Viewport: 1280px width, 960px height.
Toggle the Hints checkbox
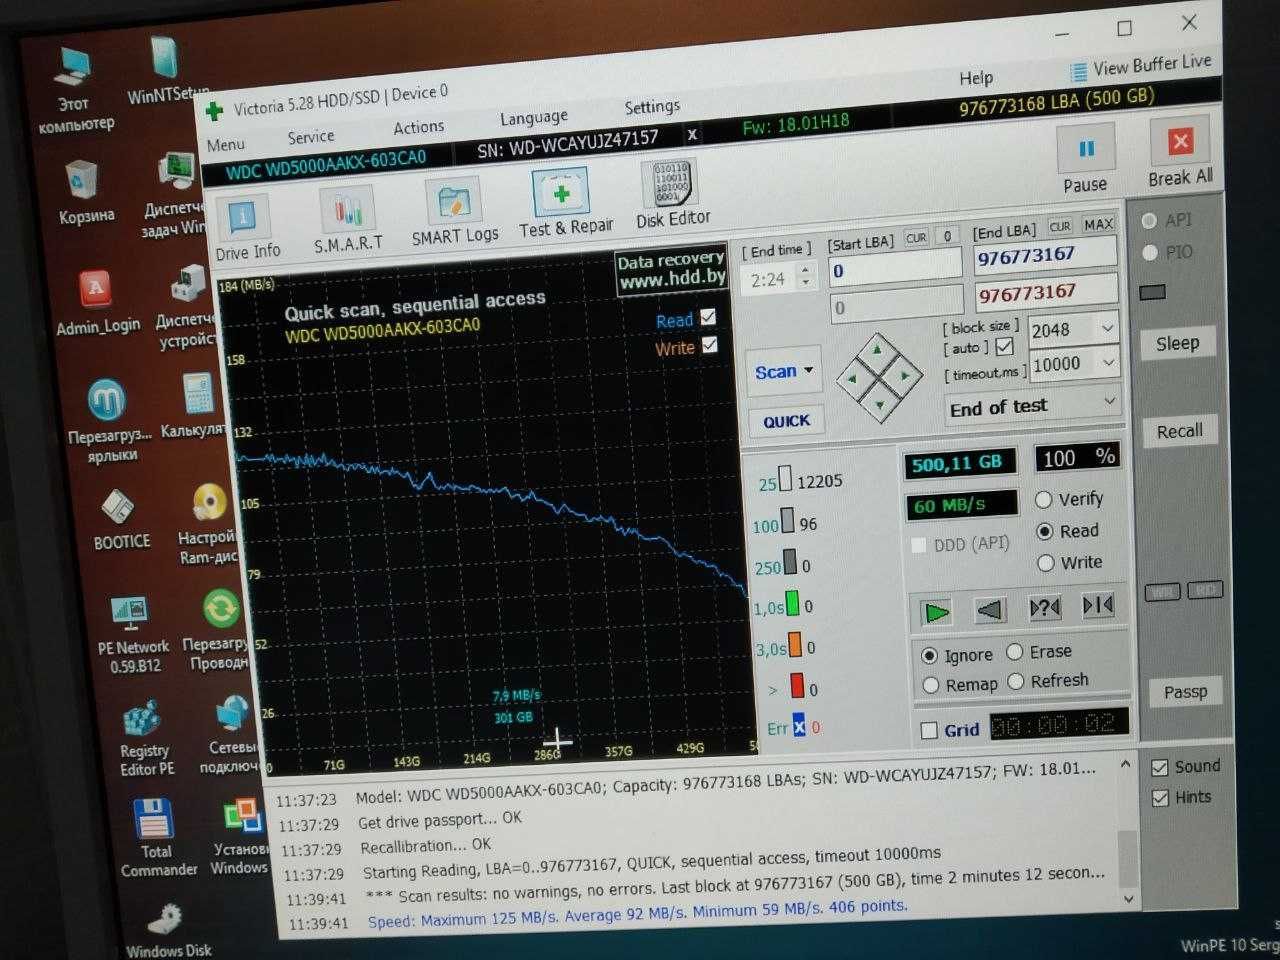click(1160, 798)
